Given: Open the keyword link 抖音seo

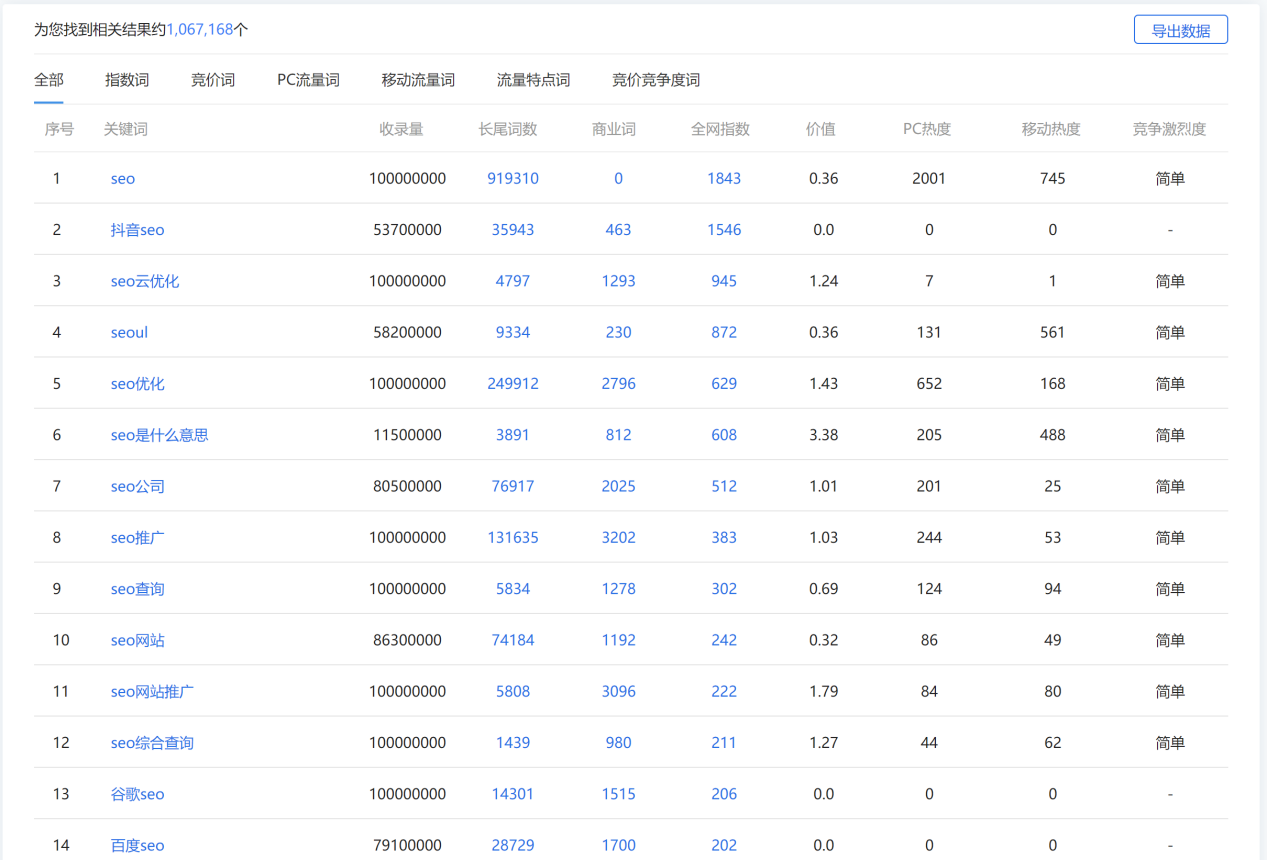Looking at the screenshot, I should (137, 230).
